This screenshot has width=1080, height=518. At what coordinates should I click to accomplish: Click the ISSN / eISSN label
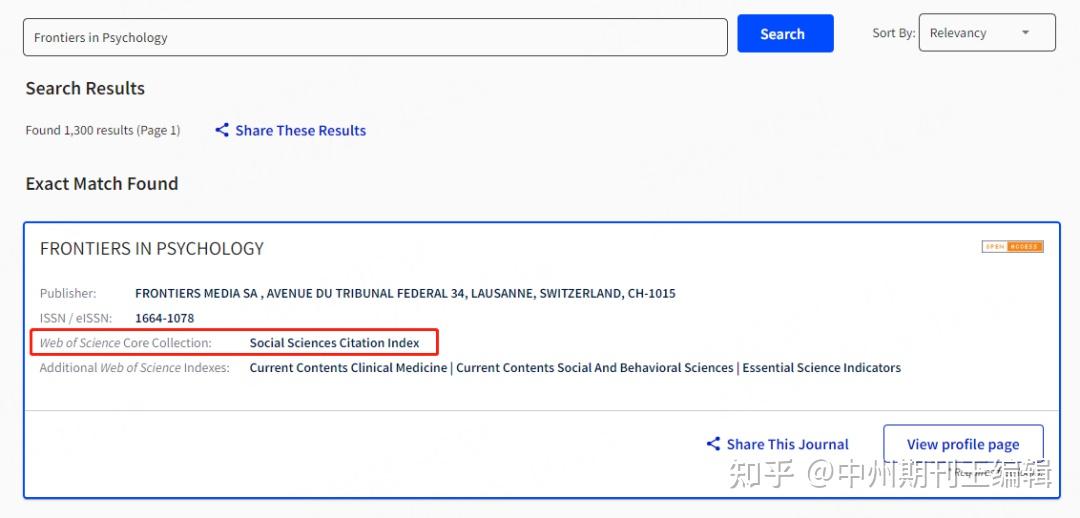pyautogui.click(x=76, y=318)
